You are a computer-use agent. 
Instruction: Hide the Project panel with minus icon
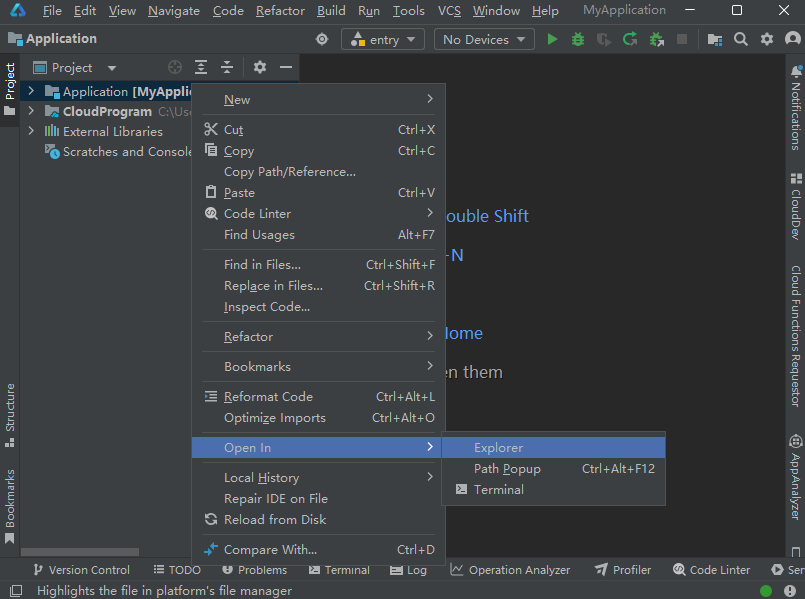pyautogui.click(x=286, y=67)
